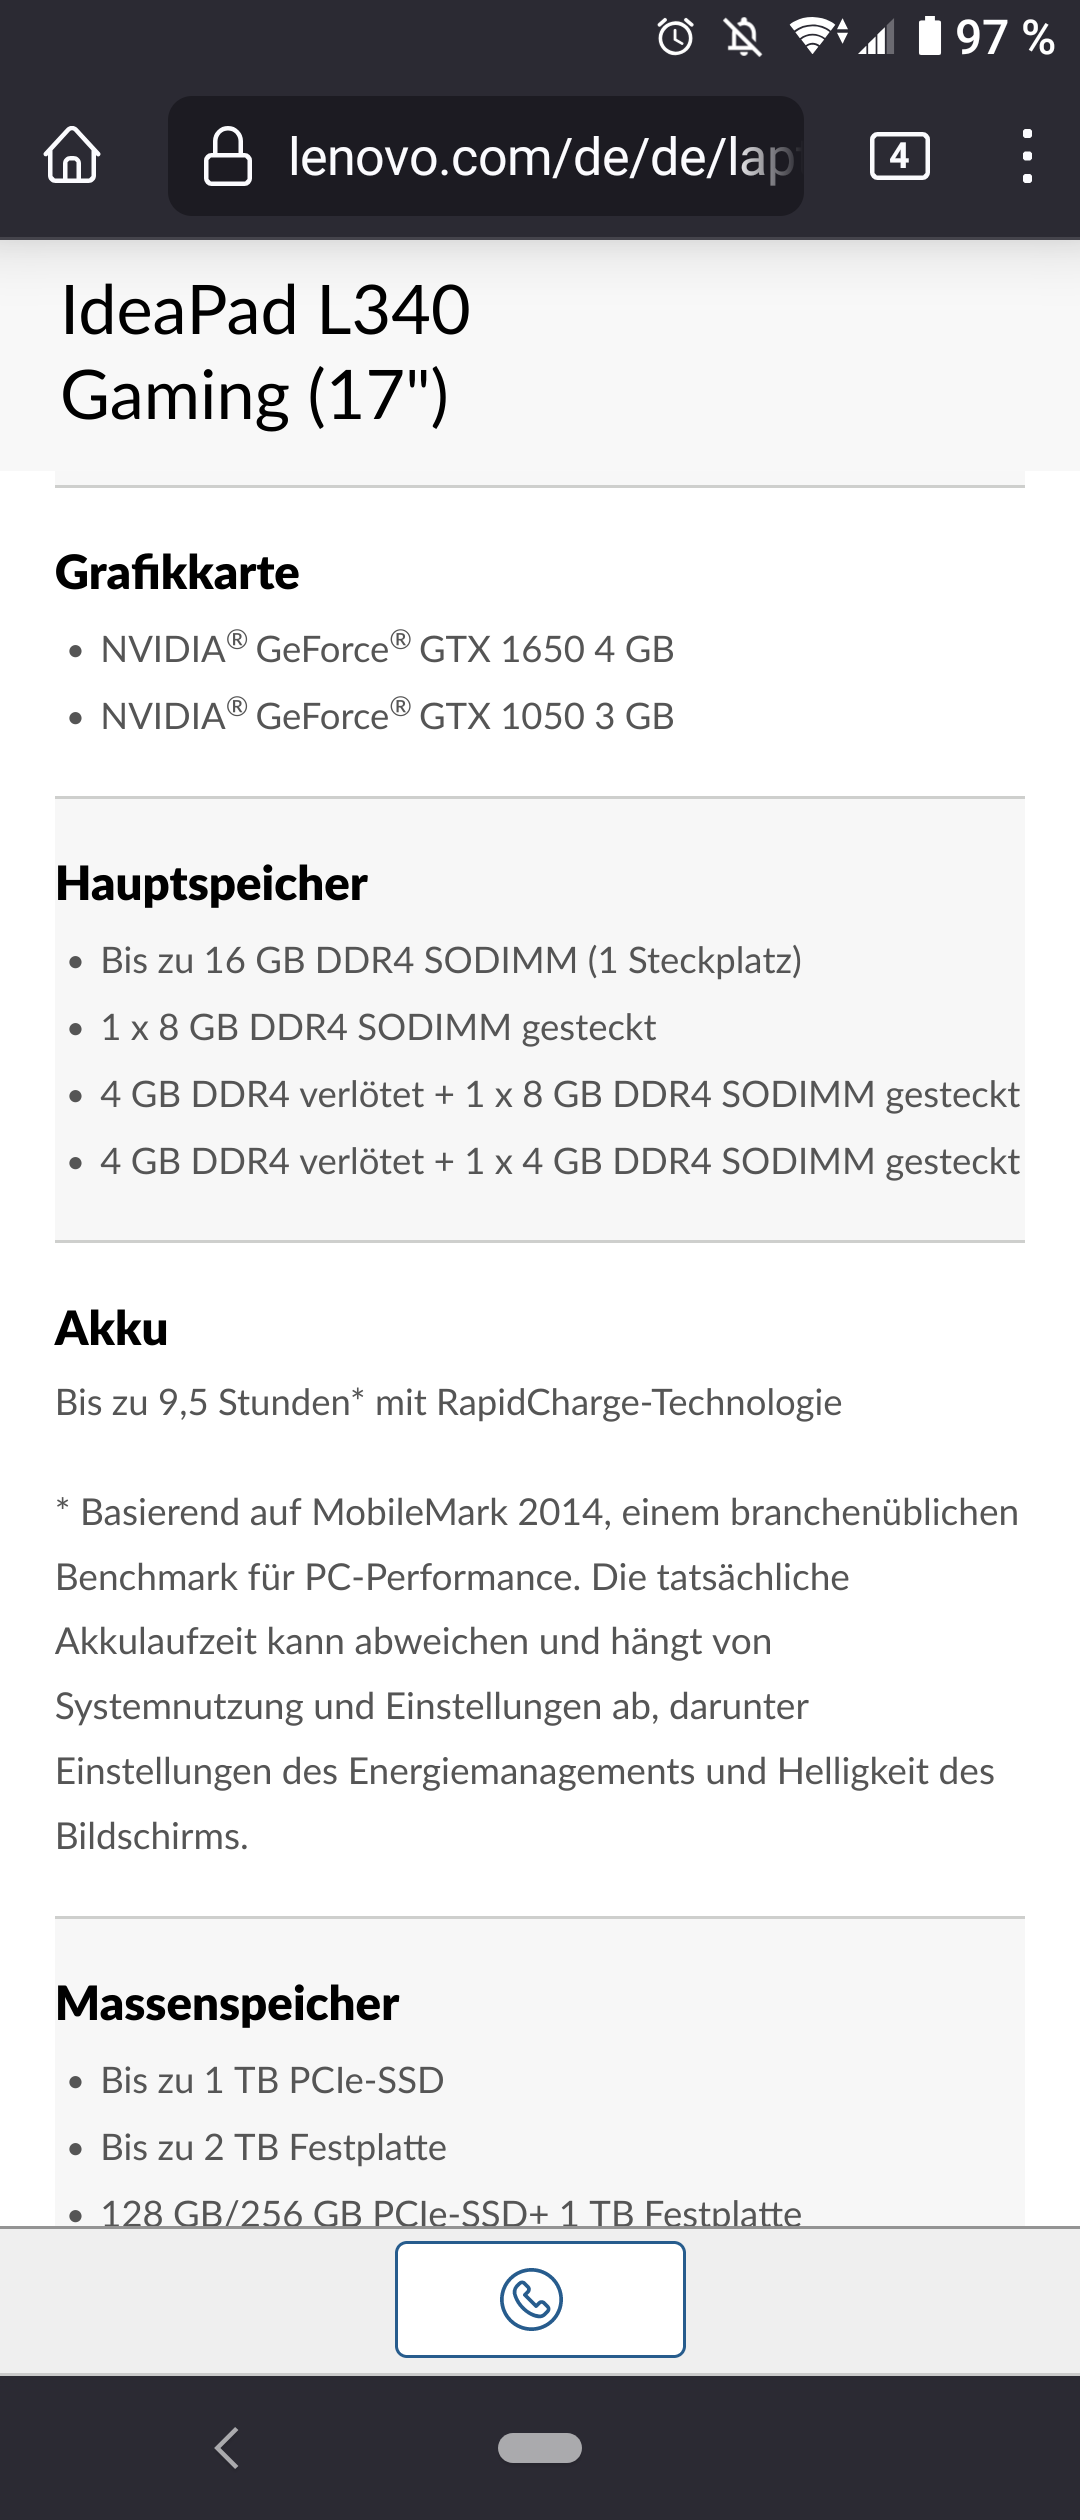The width and height of the screenshot is (1080, 2520).
Task: Tap the cellular signal strength icon
Action: point(877,38)
